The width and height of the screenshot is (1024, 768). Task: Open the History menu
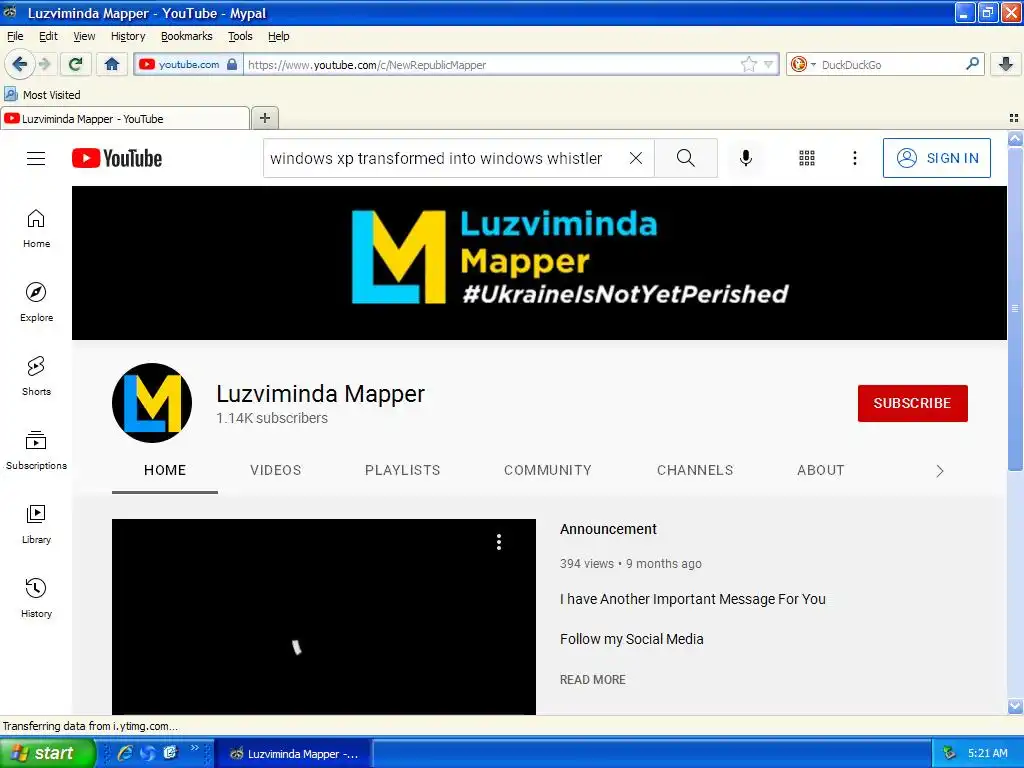pos(128,36)
